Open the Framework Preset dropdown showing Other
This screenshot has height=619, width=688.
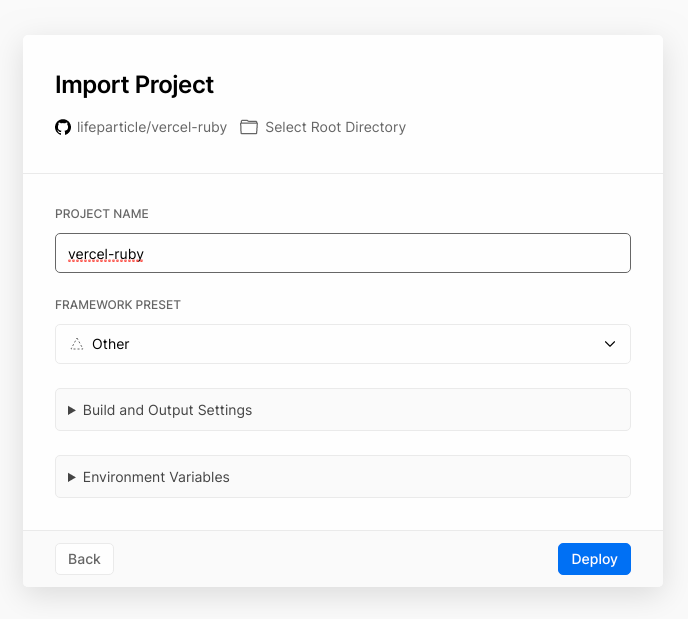pyautogui.click(x=343, y=344)
